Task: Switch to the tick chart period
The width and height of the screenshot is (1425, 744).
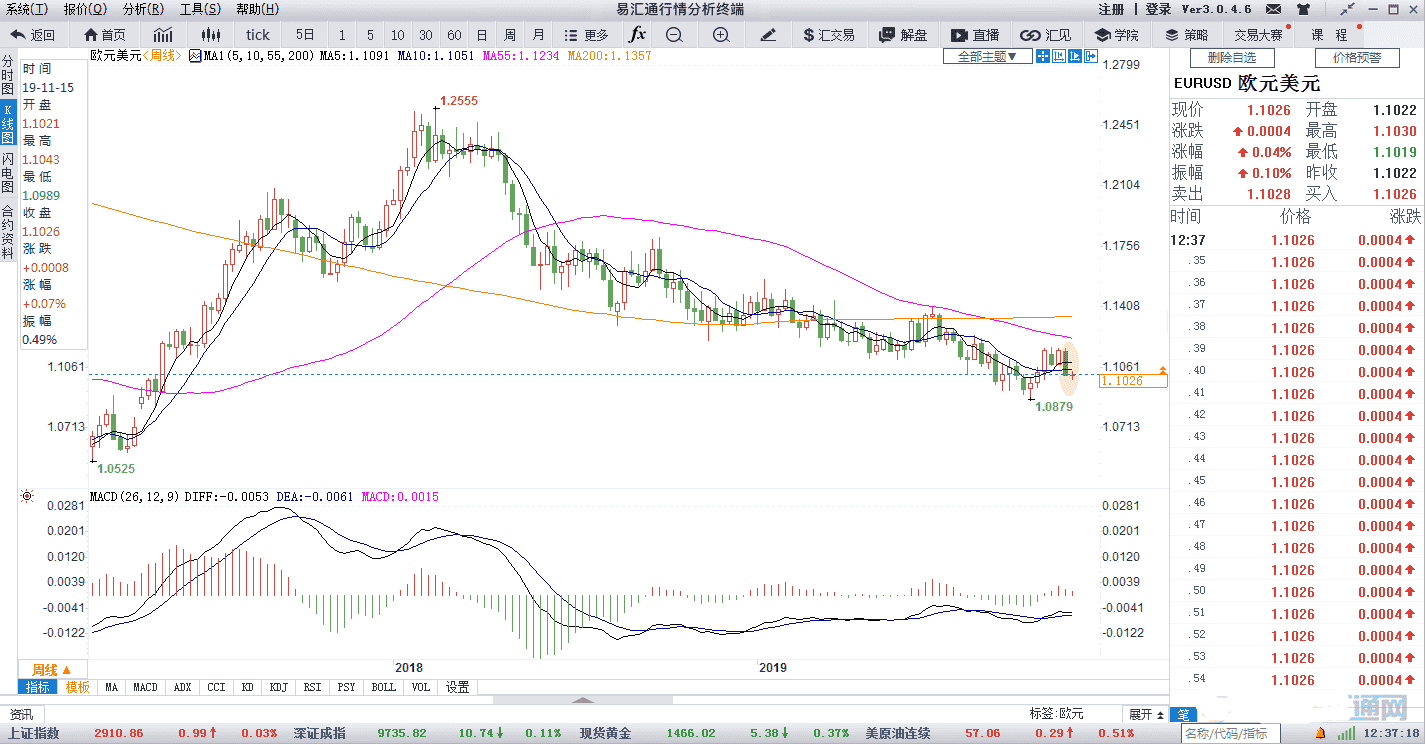Action: (258, 35)
